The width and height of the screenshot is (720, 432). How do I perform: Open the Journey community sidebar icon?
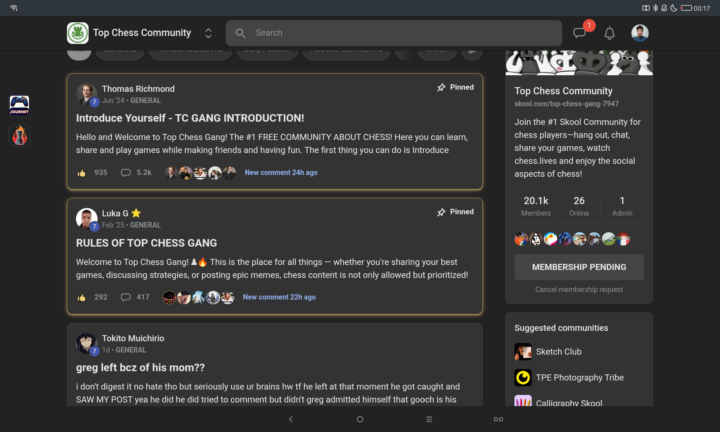tap(19, 105)
